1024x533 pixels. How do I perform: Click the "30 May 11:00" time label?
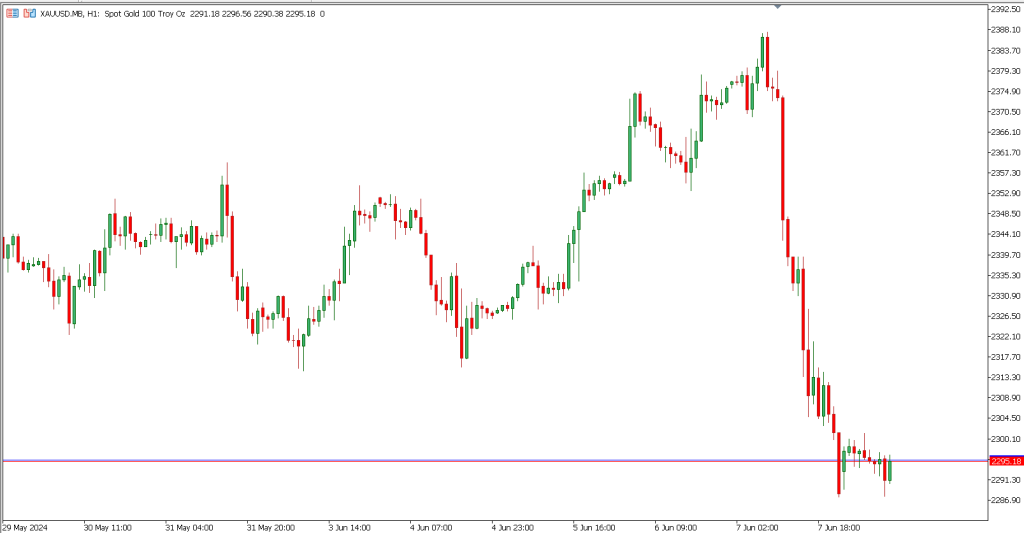pyautogui.click(x=107, y=527)
